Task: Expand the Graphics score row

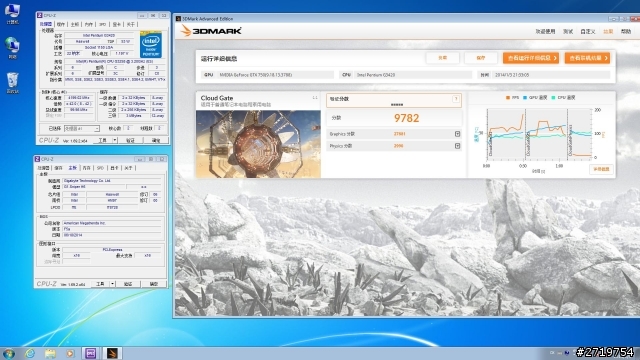Action: click(x=457, y=134)
